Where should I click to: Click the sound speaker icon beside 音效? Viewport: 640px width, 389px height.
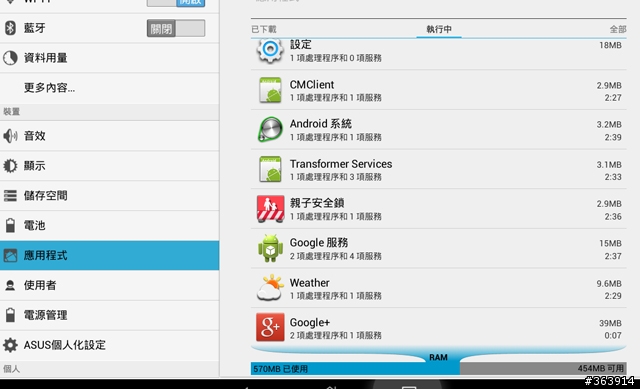(10, 136)
